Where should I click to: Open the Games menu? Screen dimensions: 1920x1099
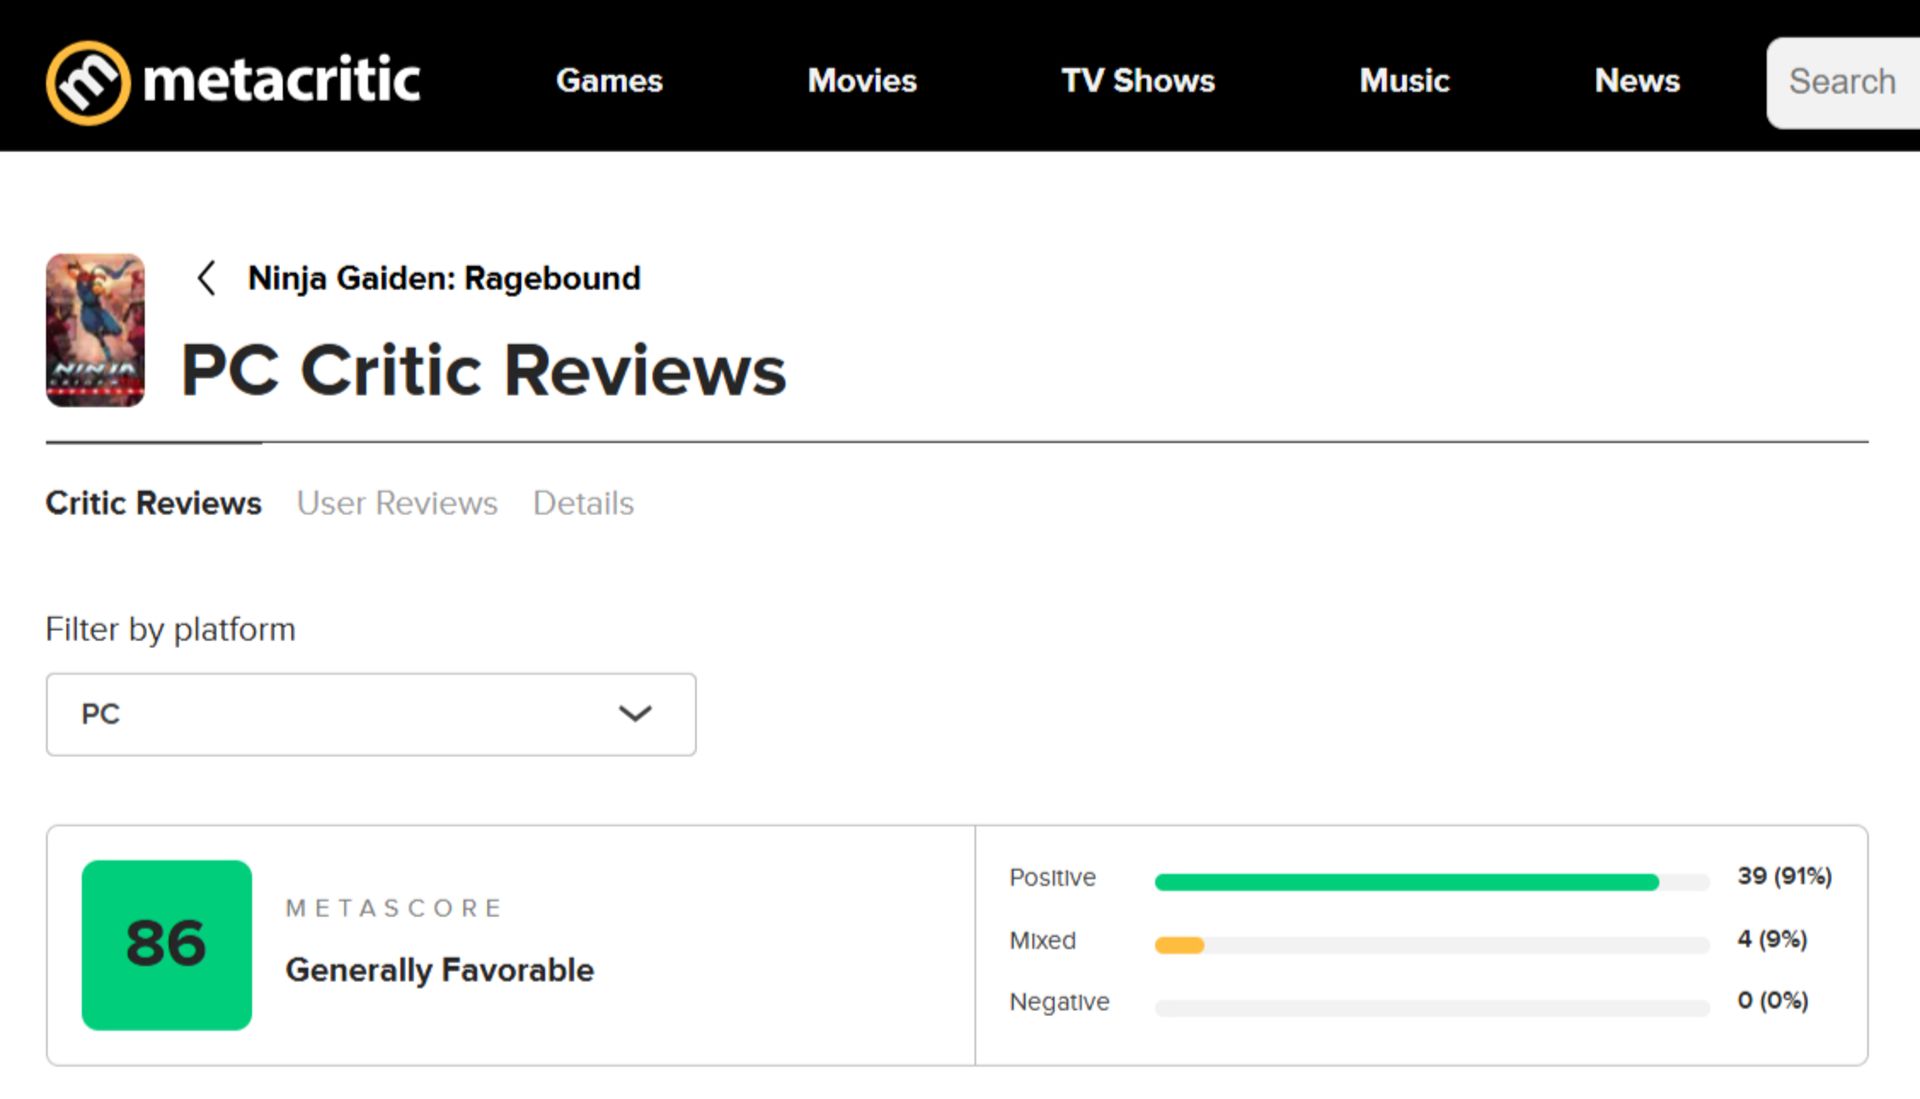coord(609,81)
